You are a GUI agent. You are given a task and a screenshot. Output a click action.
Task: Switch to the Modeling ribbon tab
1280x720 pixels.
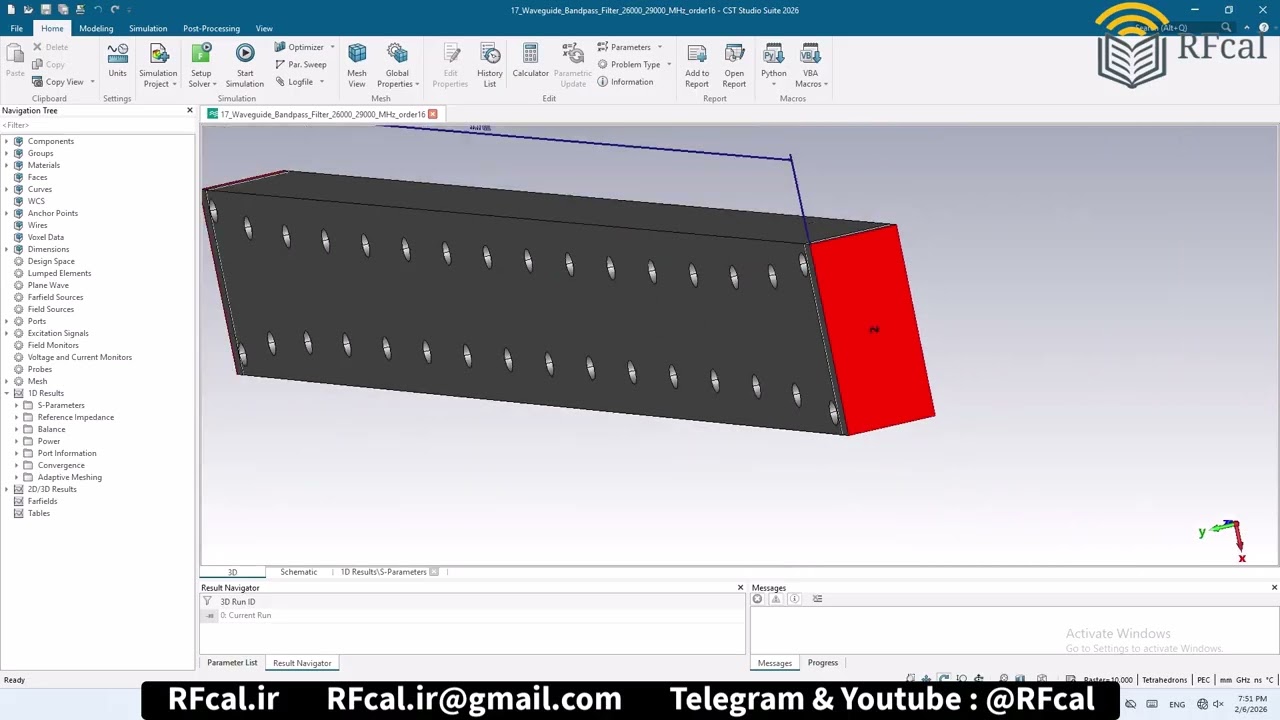tap(96, 28)
